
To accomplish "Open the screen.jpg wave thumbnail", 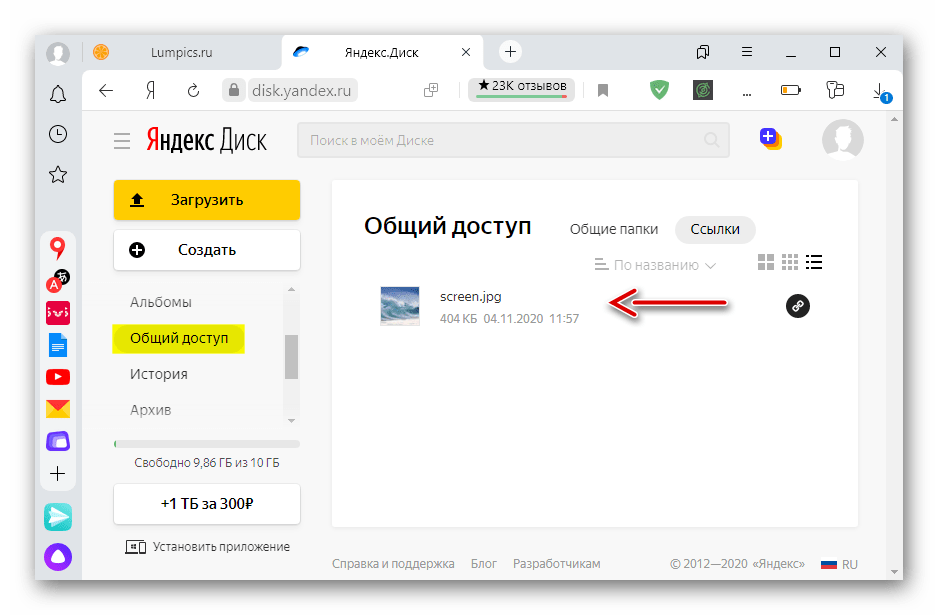I will click(x=400, y=306).
